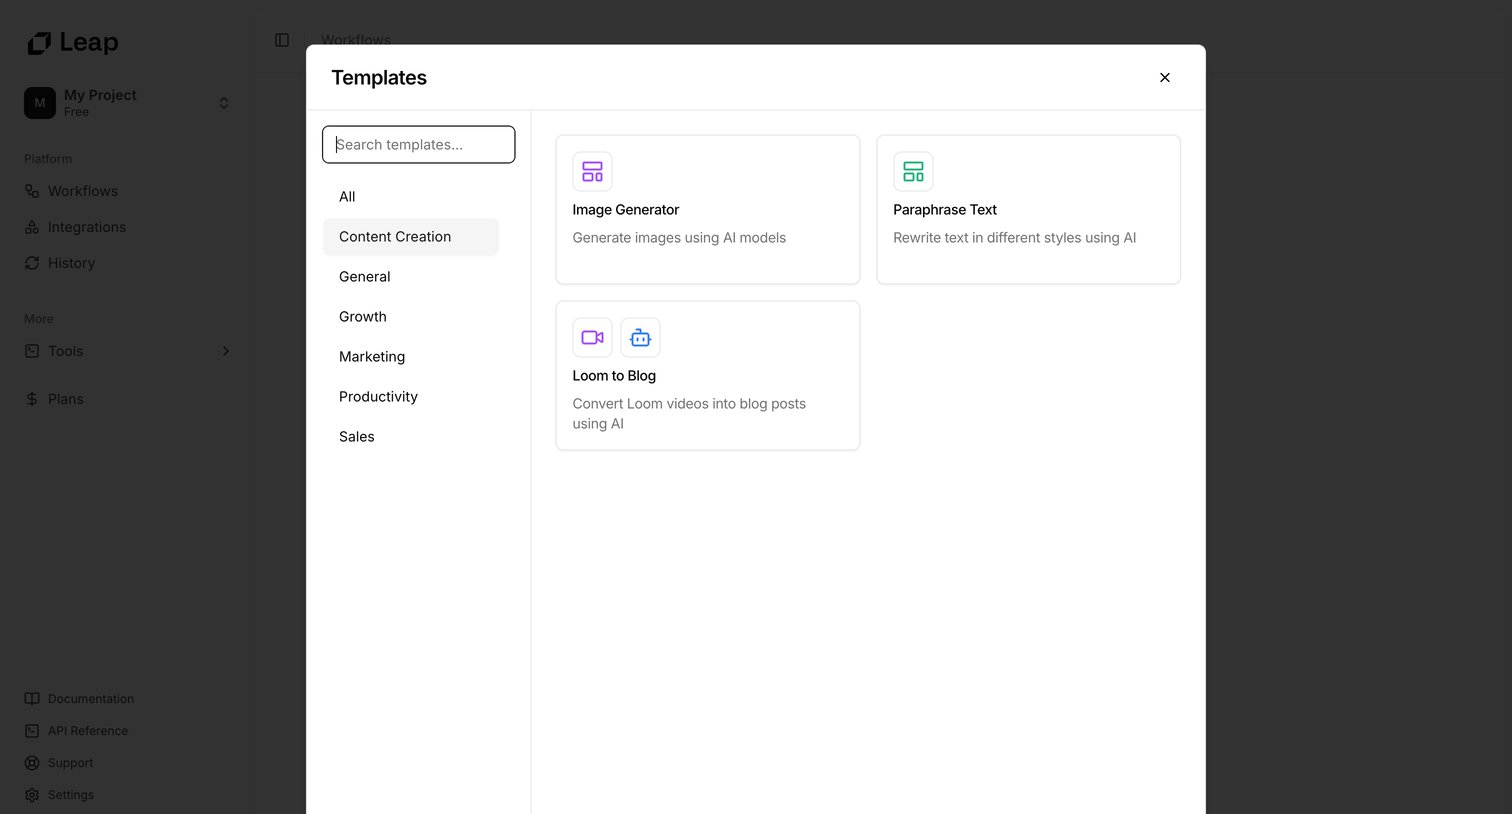Click the Workflows sidebar icon
The width and height of the screenshot is (1512, 814).
point(32,191)
